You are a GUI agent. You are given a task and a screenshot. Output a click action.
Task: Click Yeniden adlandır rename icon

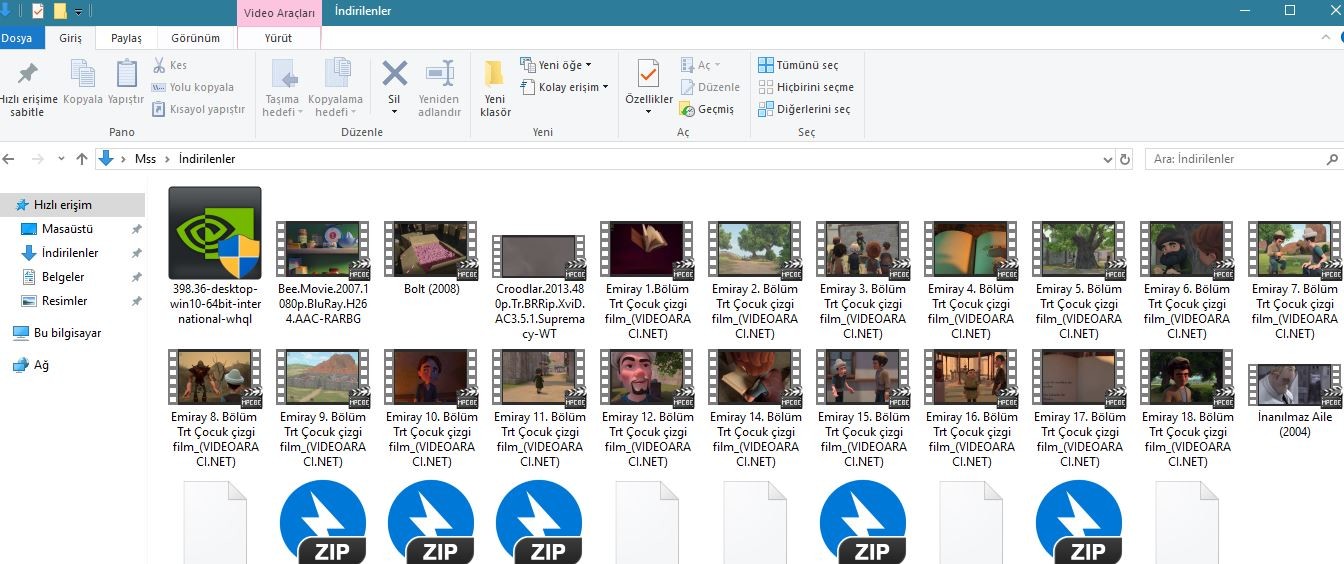439,88
